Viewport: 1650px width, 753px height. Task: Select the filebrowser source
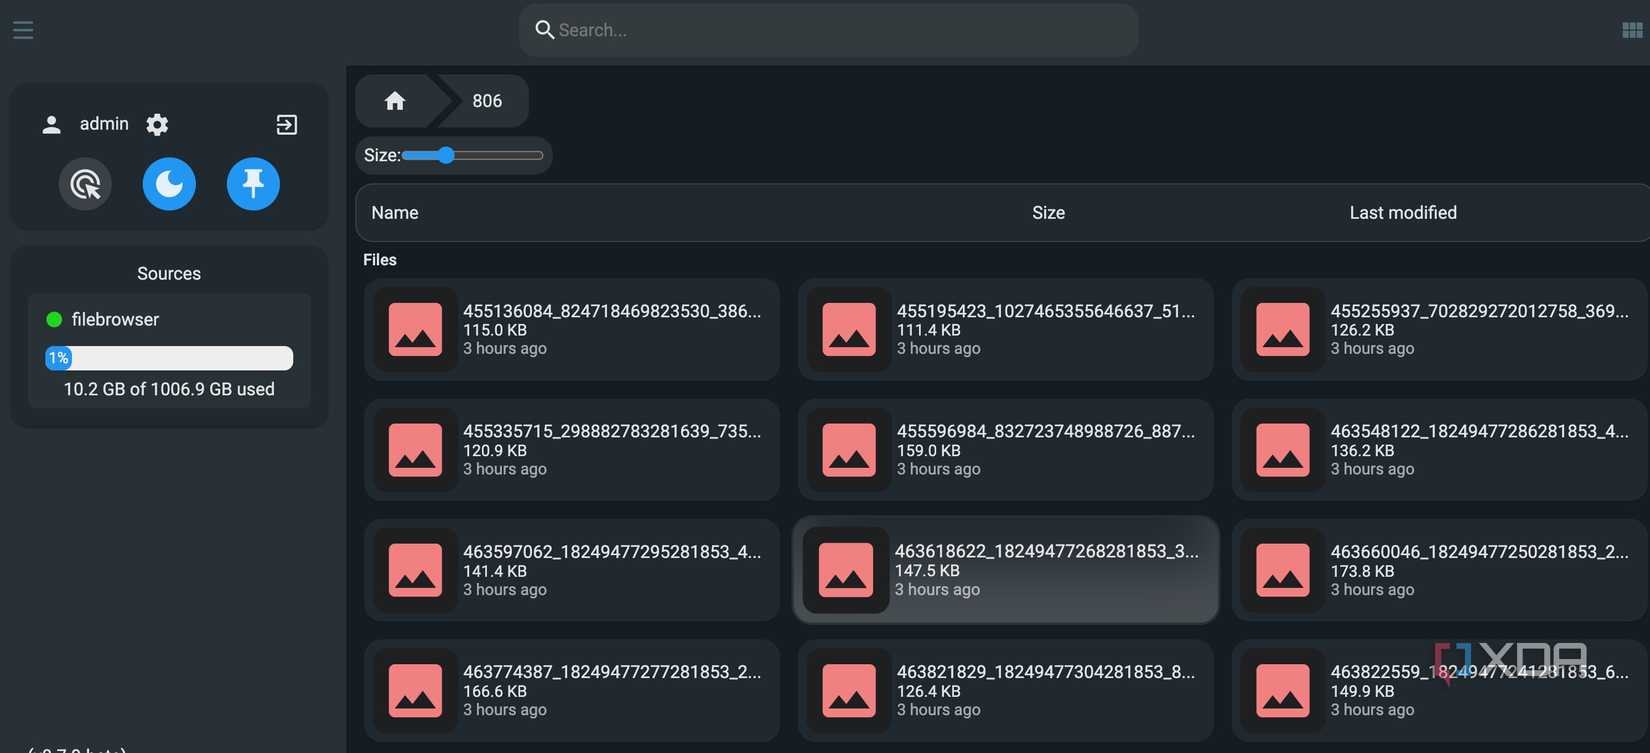pyautogui.click(x=115, y=319)
